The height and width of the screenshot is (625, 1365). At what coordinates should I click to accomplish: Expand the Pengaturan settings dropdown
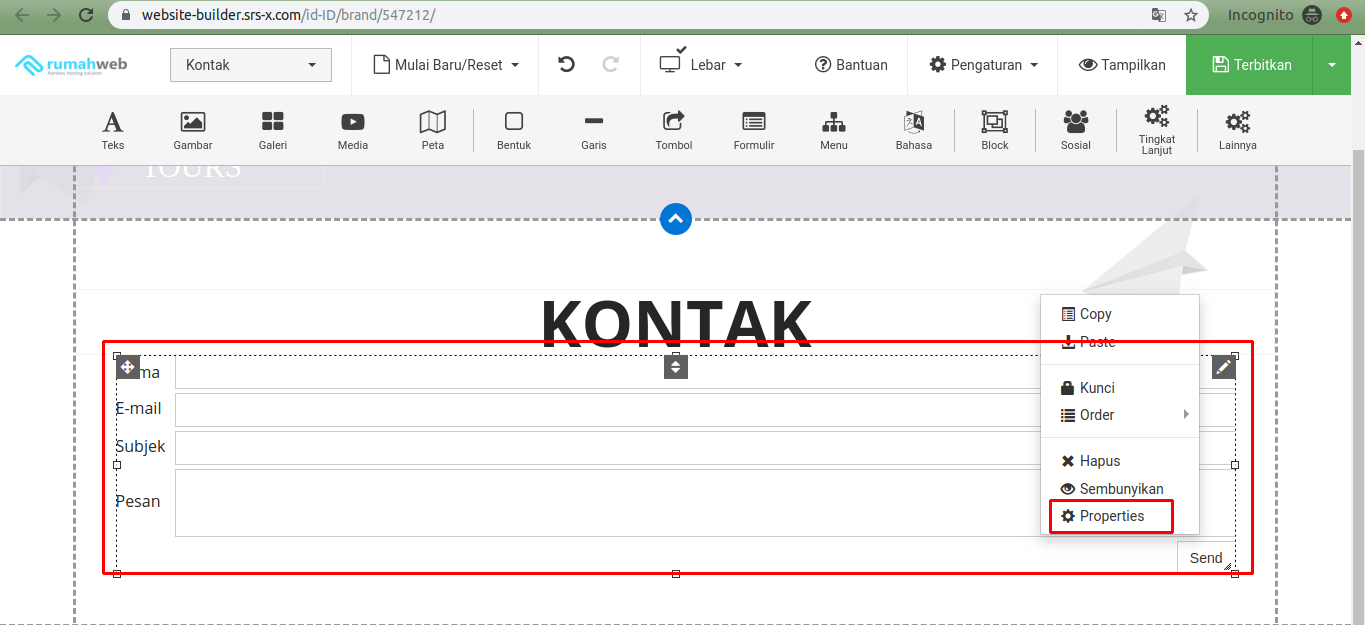click(x=984, y=65)
